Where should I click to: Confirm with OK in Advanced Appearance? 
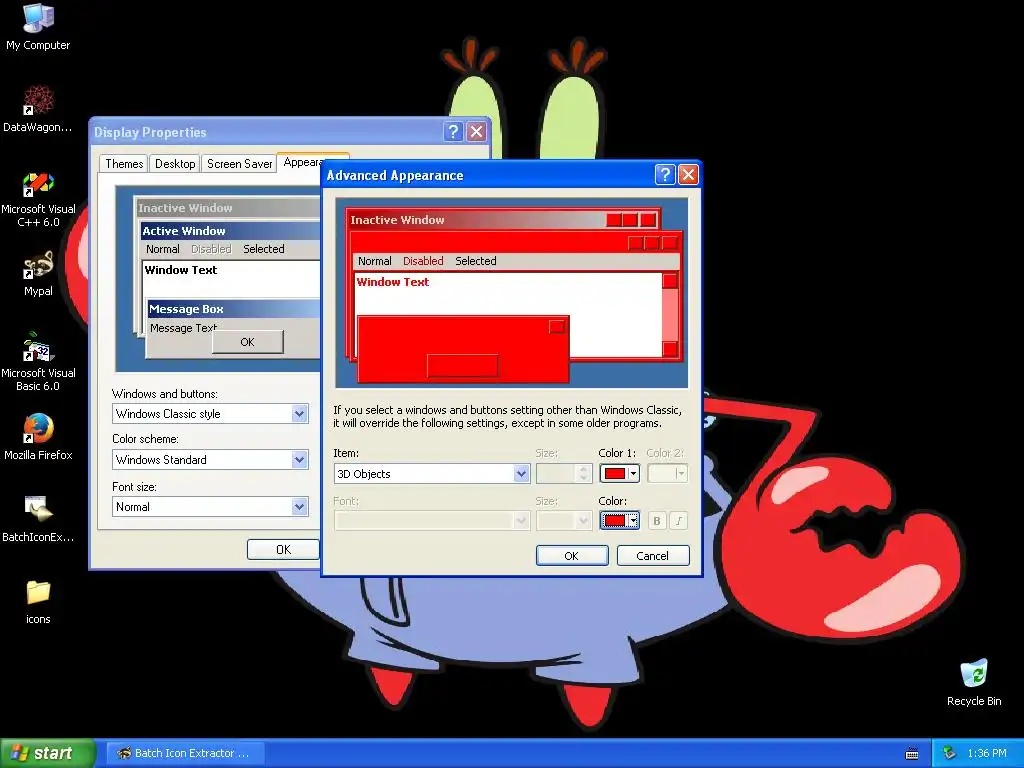pos(571,556)
